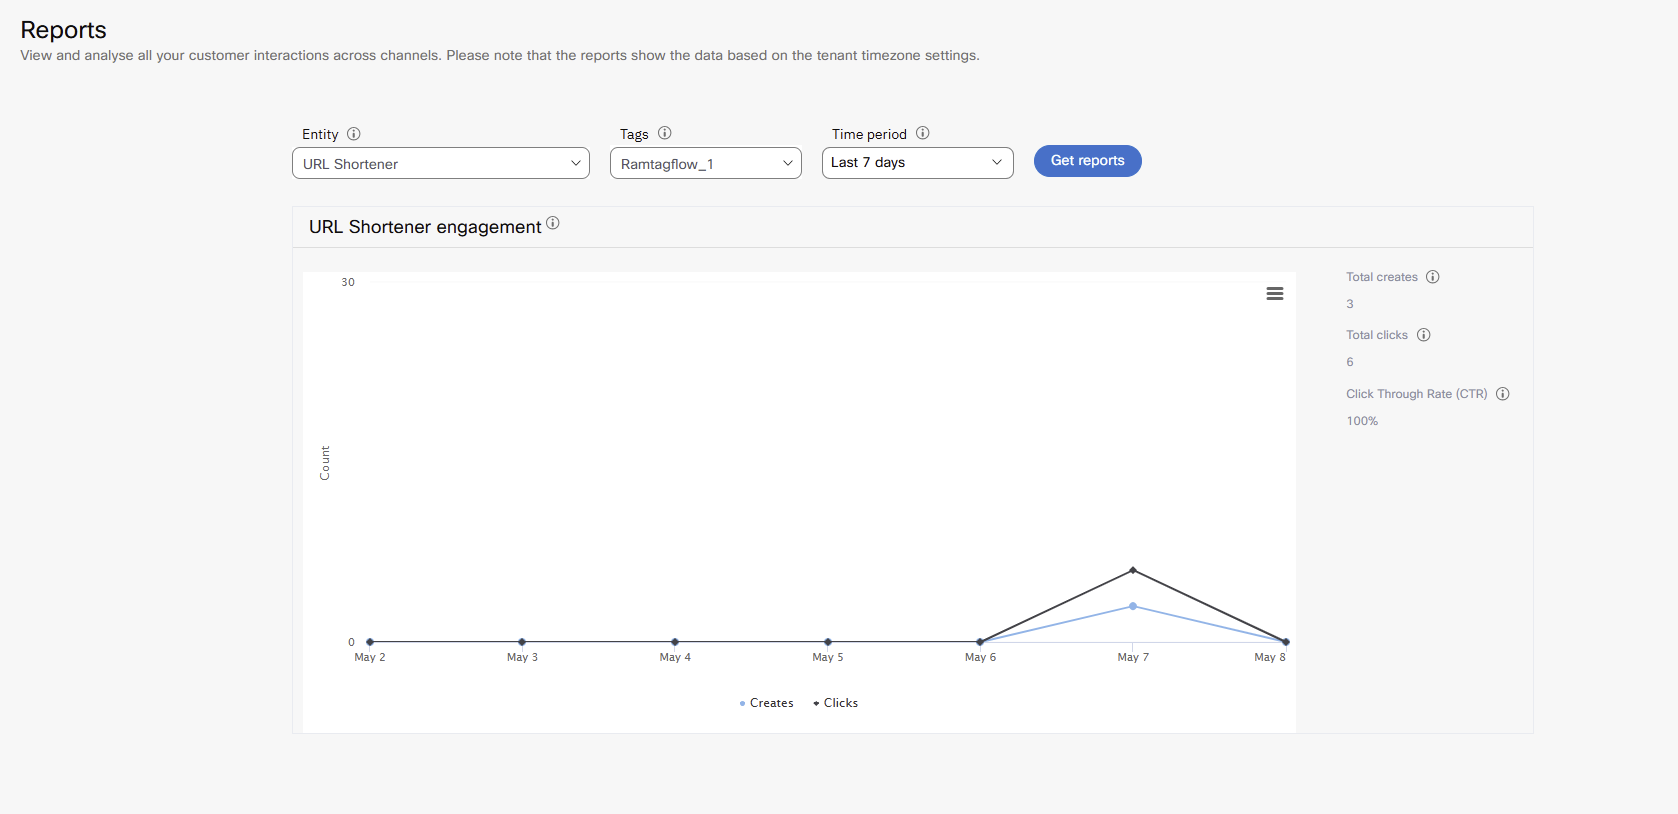Viewport: 1678px width, 814px height.
Task: Click the info icon next to Entity
Action: (354, 134)
